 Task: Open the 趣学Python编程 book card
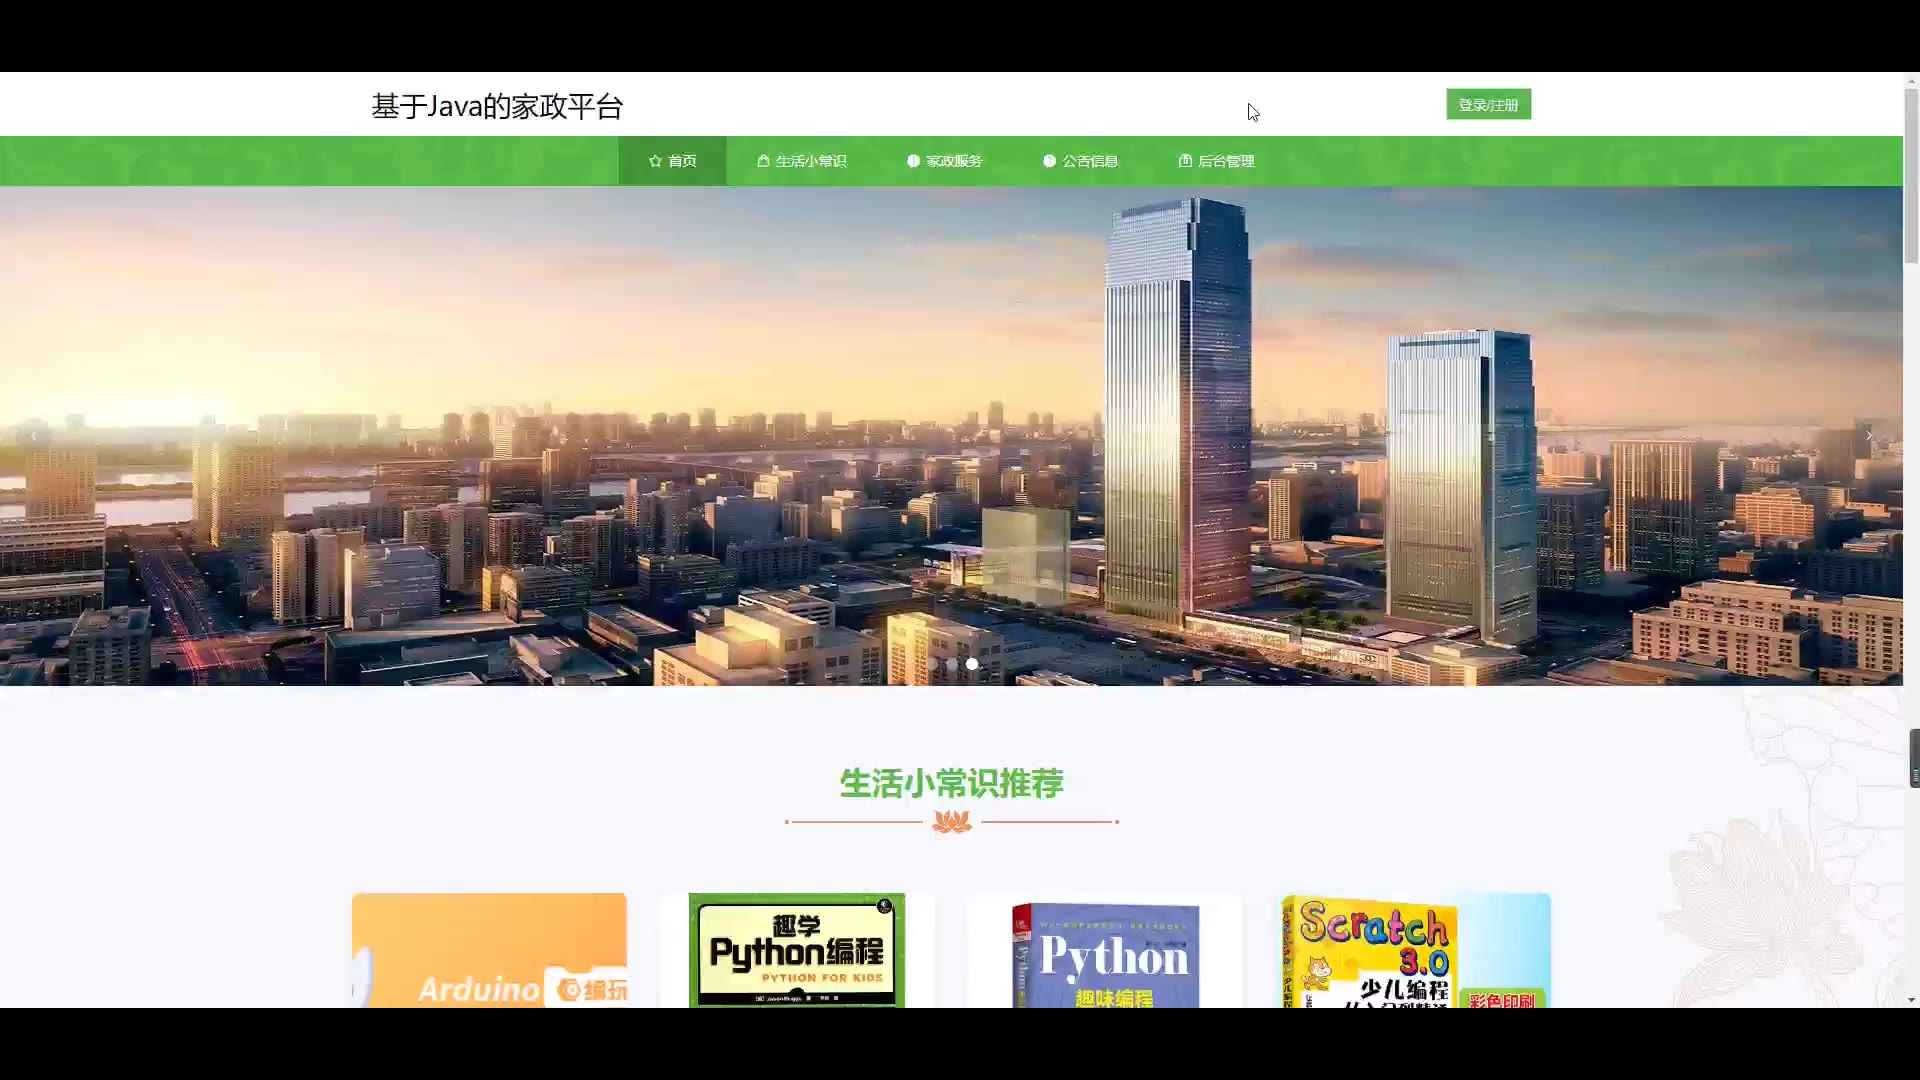coord(797,950)
